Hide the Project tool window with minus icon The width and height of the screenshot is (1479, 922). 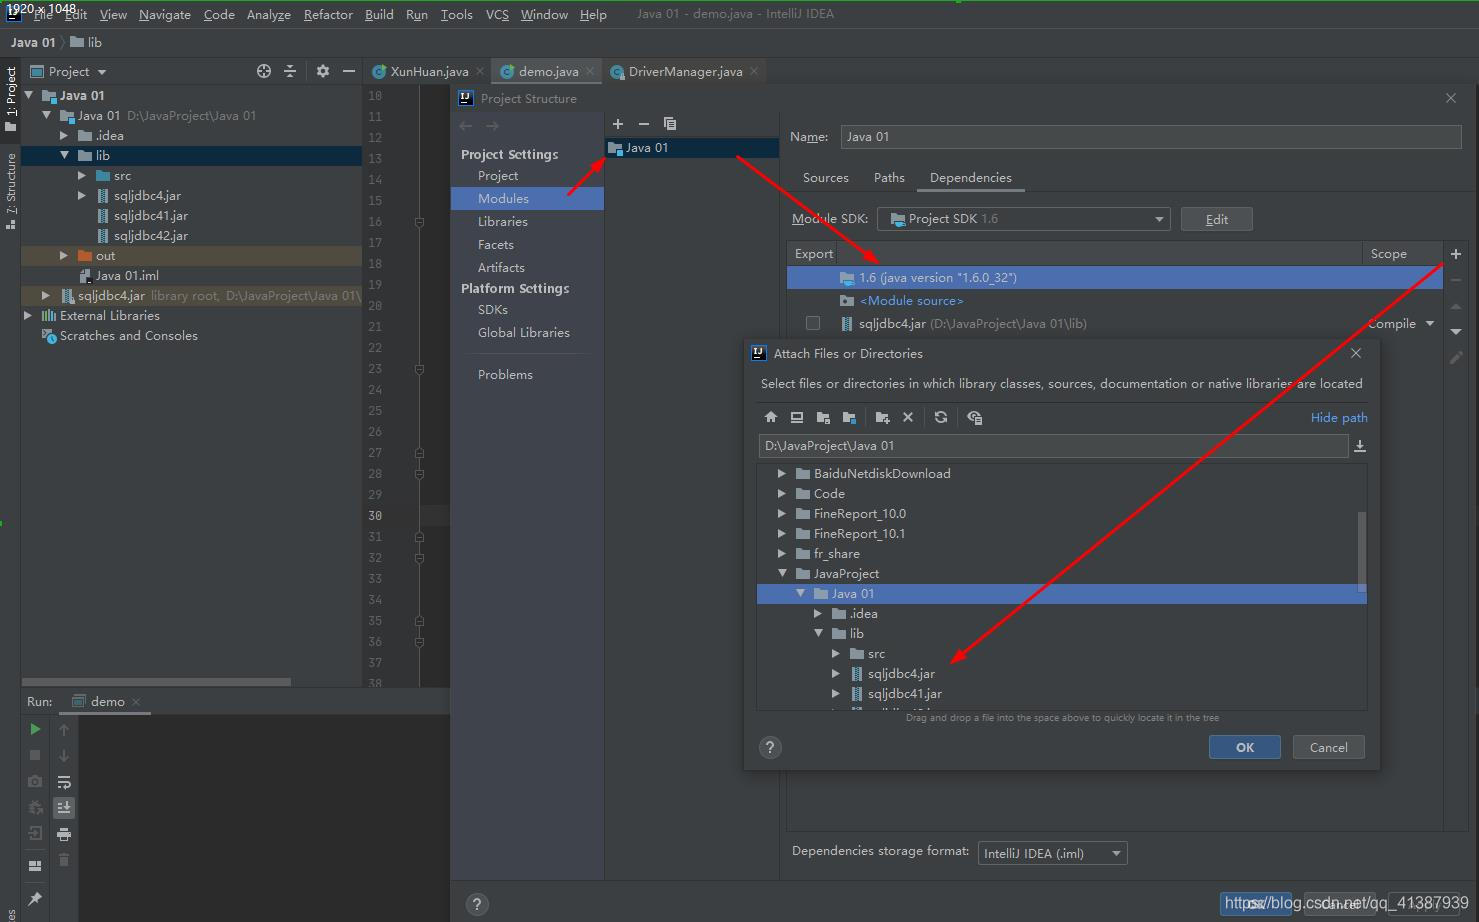point(348,71)
